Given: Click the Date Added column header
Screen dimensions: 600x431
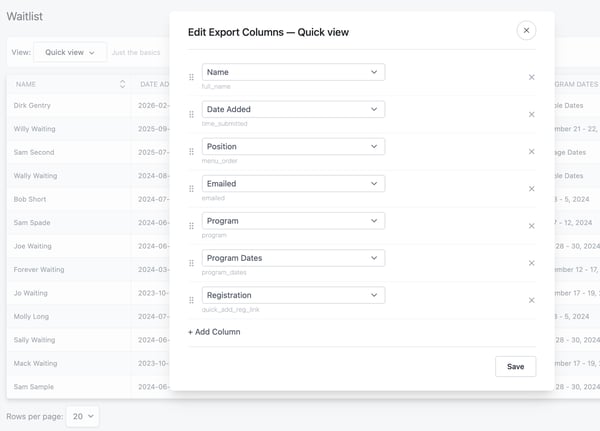Looking at the screenshot, I should point(155,84).
